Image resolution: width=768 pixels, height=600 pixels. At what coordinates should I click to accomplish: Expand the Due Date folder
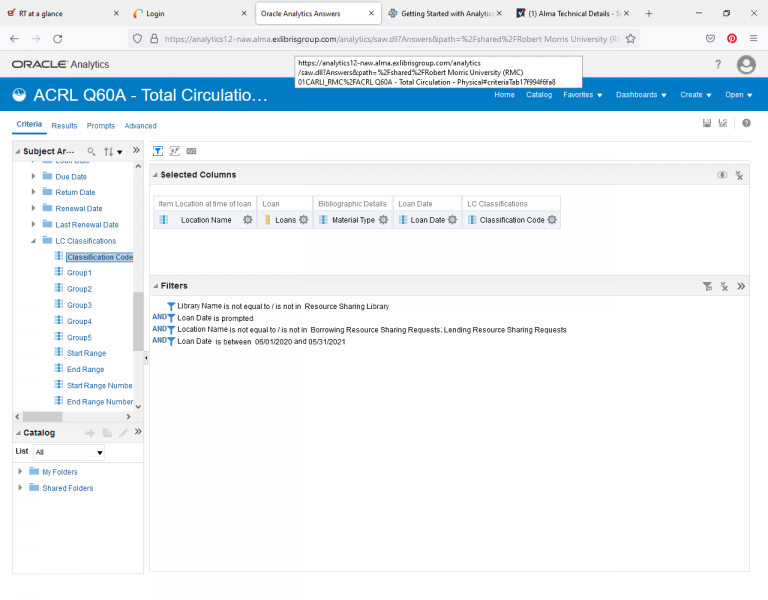tap(33, 176)
